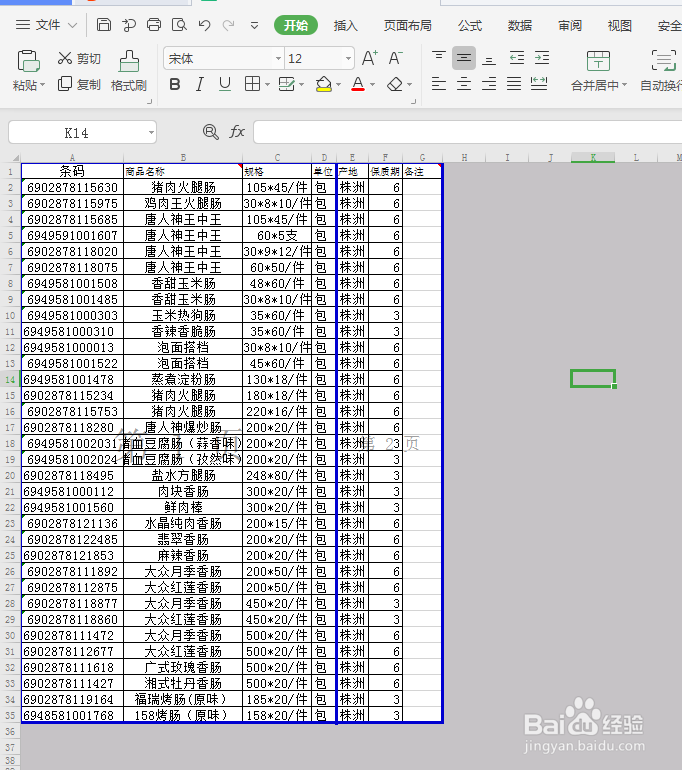Click the Name Box showing K14
Viewport: 682px width, 770px height.
[x=77, y=133]
